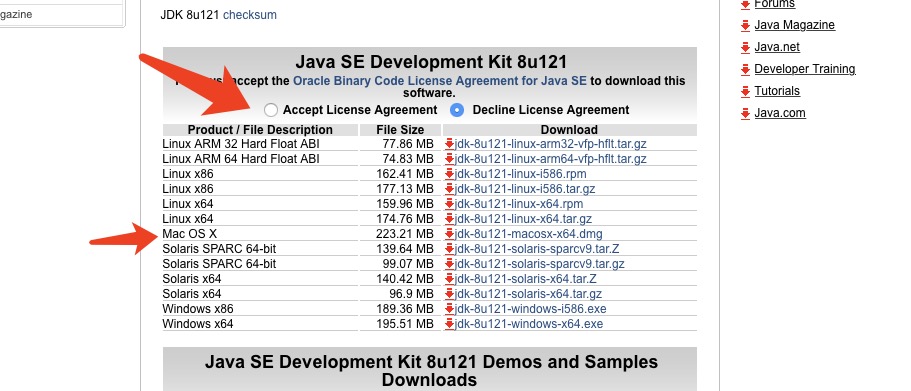Download jdk-8u121-linux-i586.tar.gz file
This screenshot has height=391, width=911.
(525, 189)
